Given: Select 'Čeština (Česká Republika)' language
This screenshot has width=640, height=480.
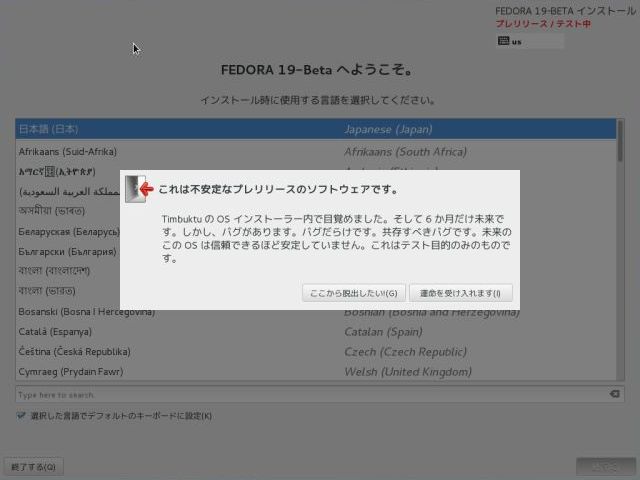Looking at the screenshot, I should pos(316,351).
